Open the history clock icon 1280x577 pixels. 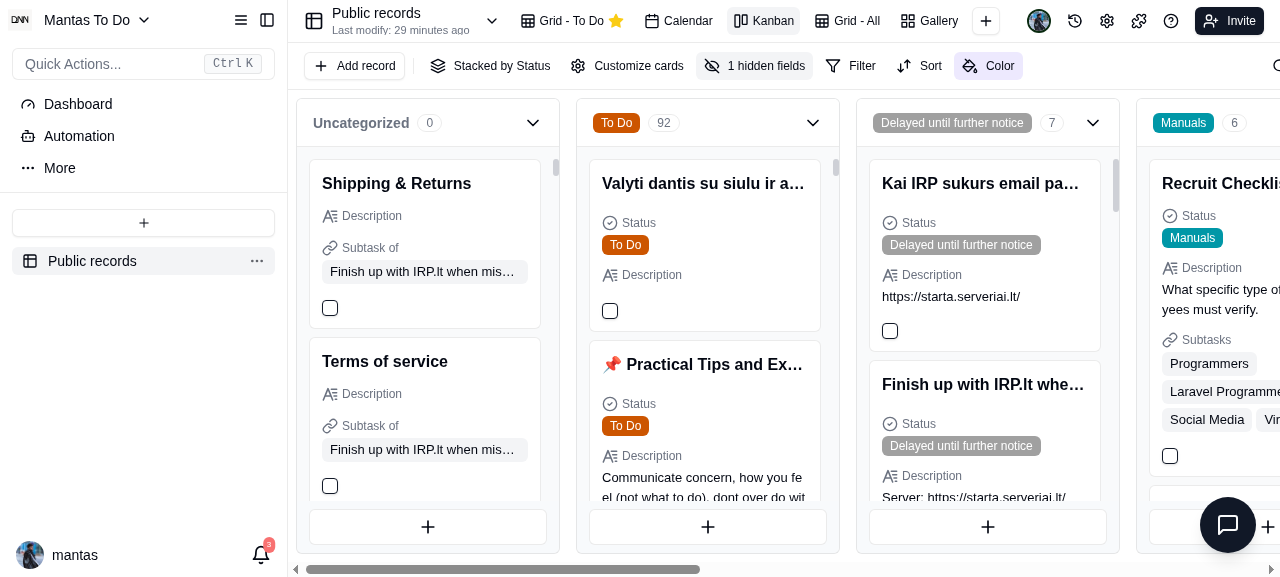[x=1075, y=21]
